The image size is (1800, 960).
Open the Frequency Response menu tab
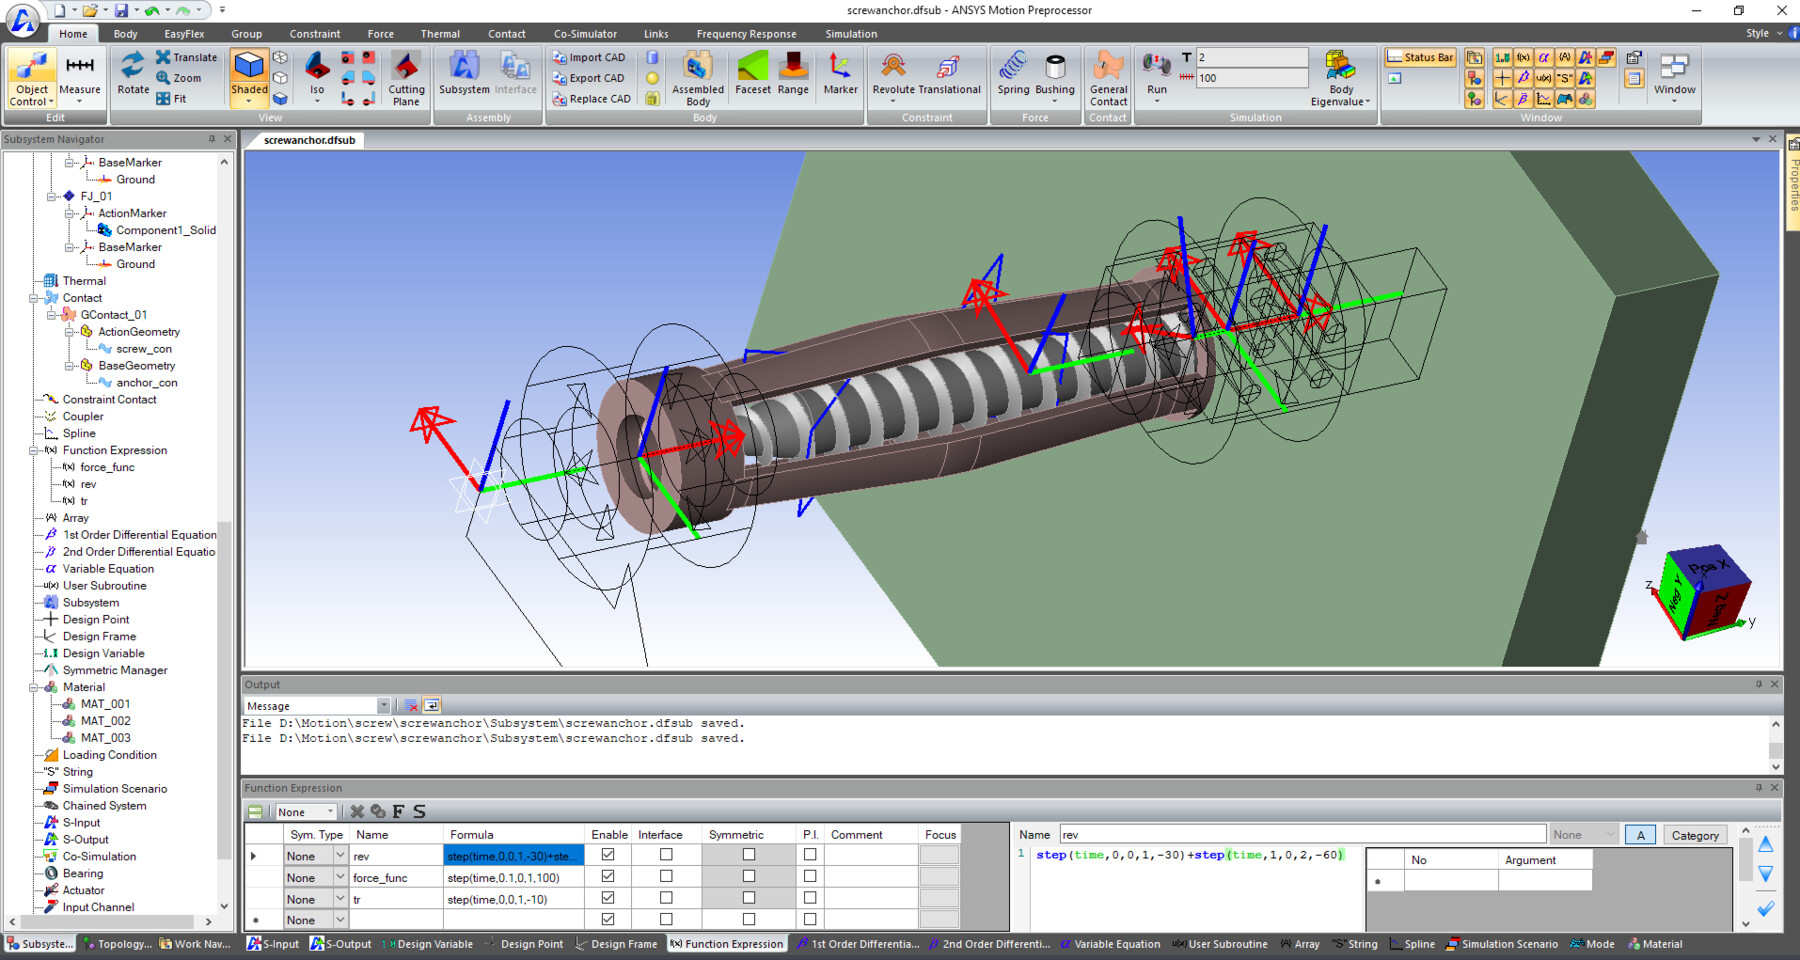click(746, 33)
